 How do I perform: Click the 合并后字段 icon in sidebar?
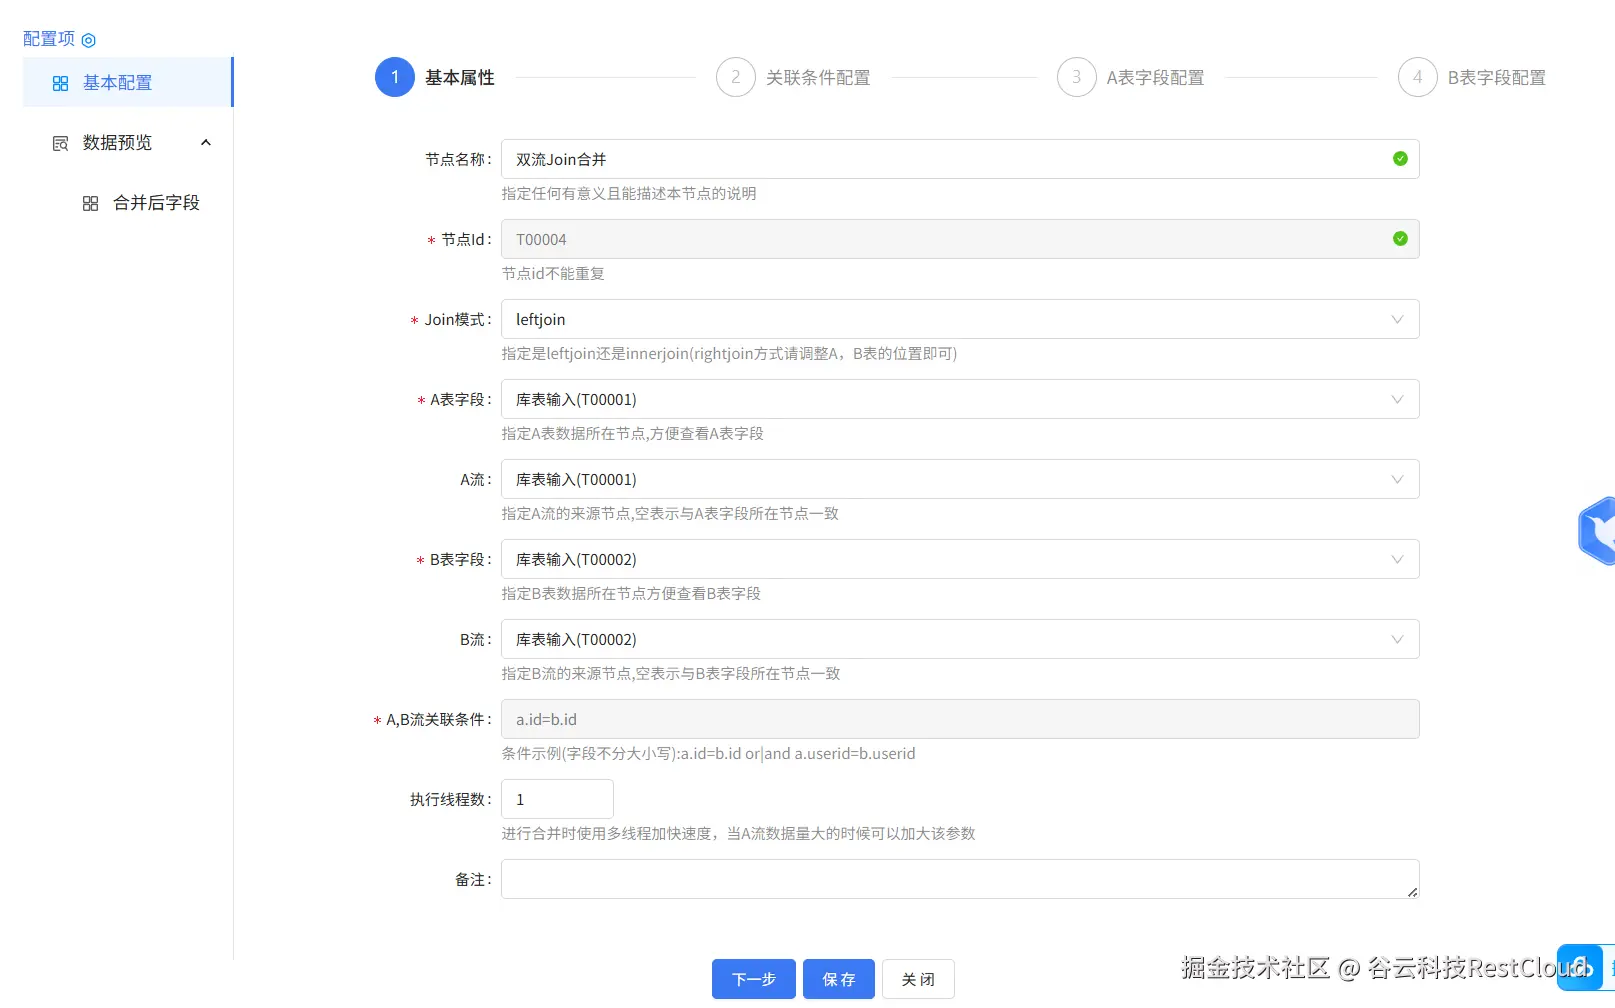[90, 202]
